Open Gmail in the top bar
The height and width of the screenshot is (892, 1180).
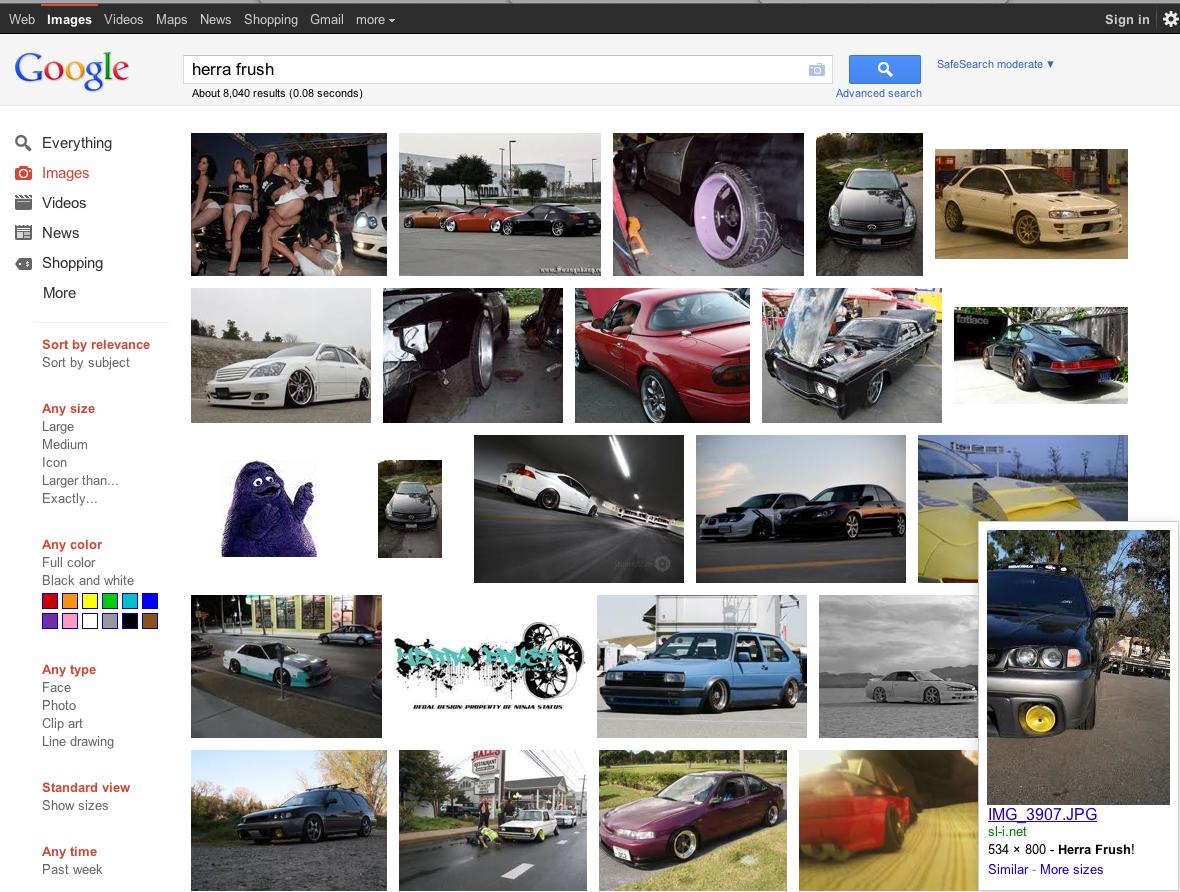click(327, 20)
